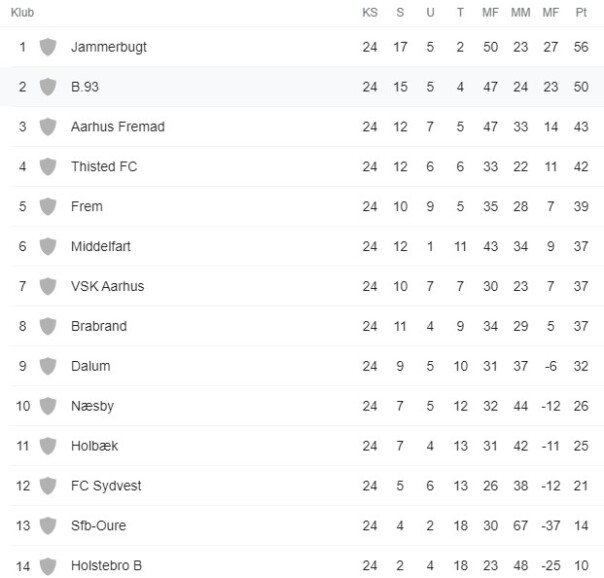
Task: Click the MM goals against column header
Action: pos(520,13)
